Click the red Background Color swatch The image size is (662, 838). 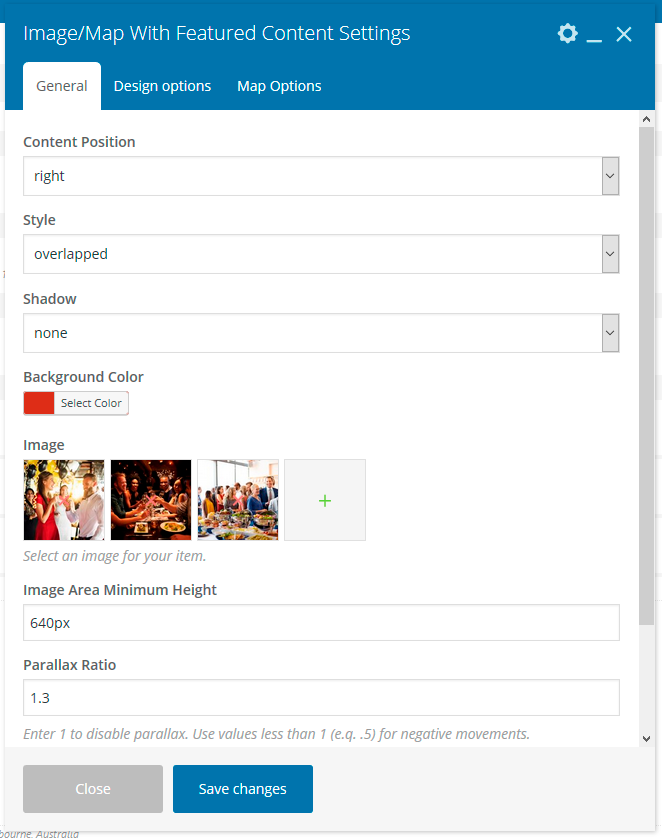pos(39,403)
